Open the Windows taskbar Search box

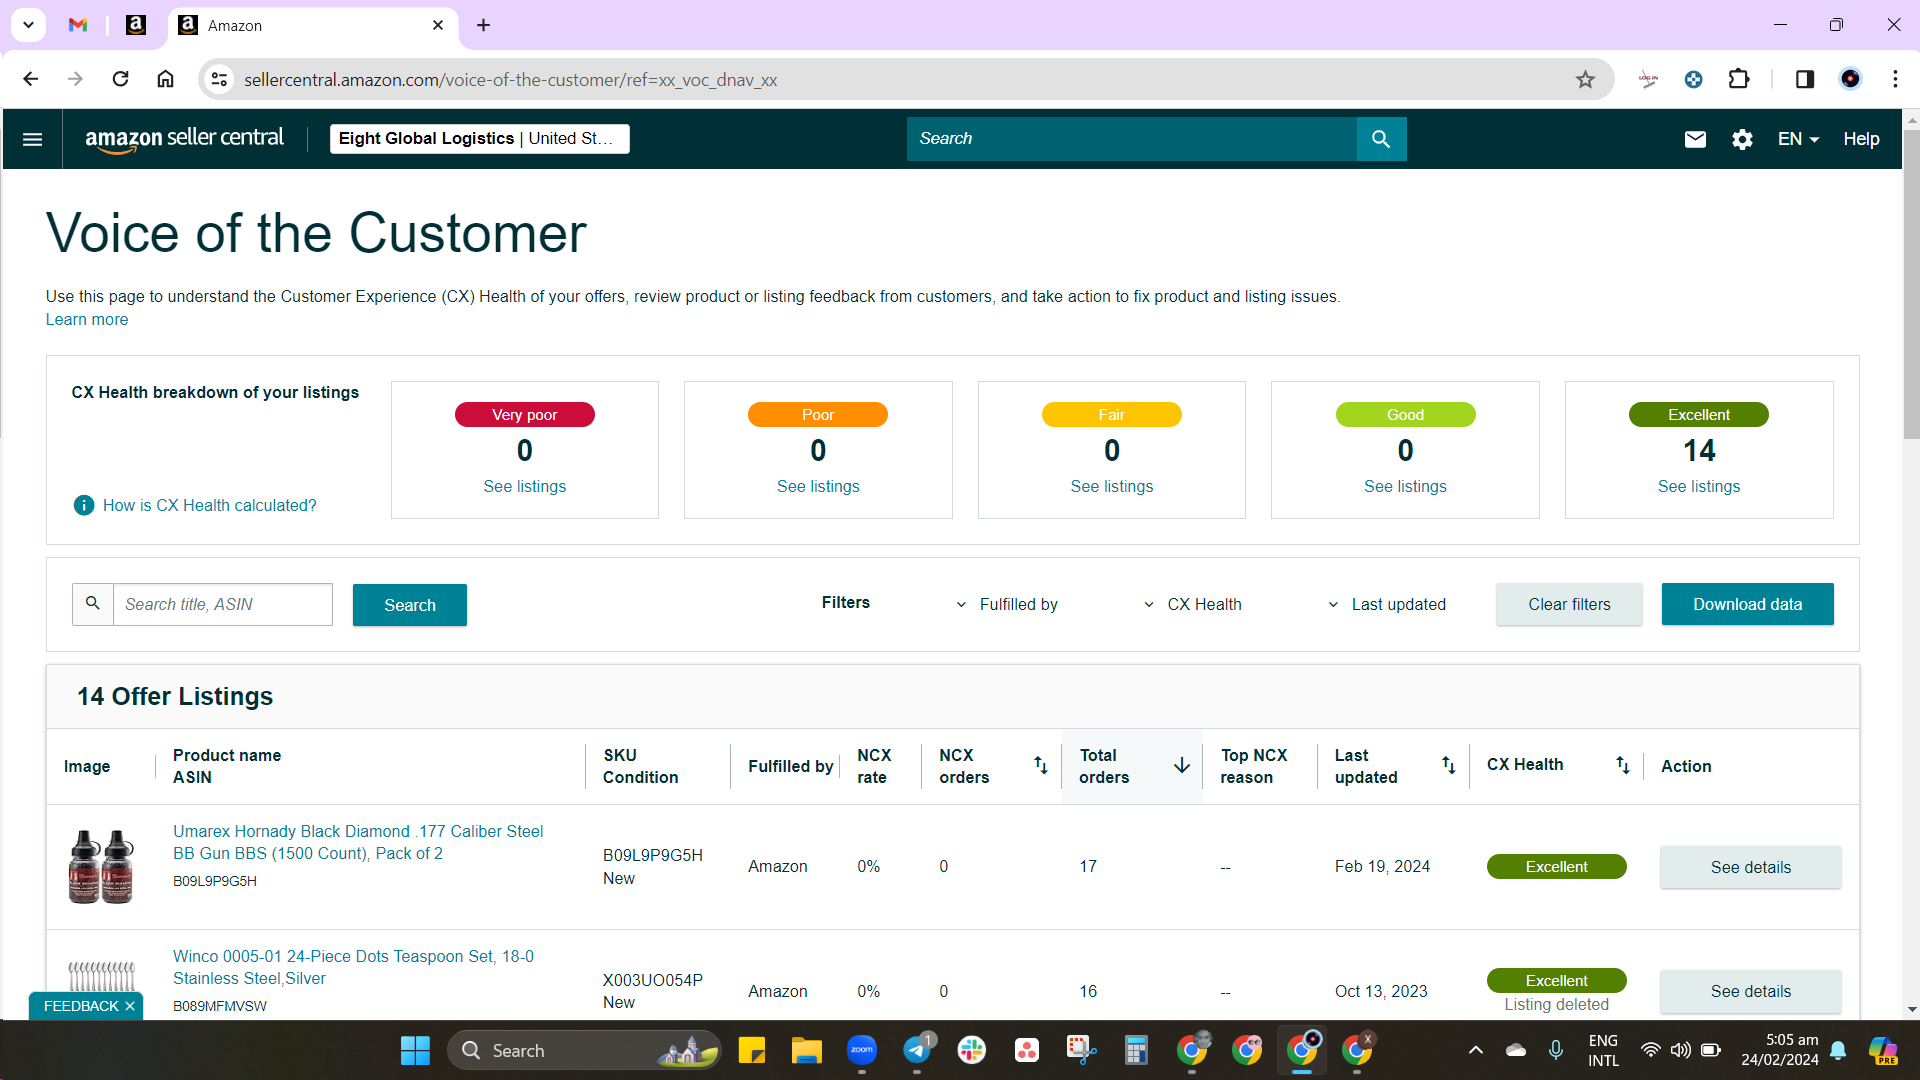pos(584,1050)
